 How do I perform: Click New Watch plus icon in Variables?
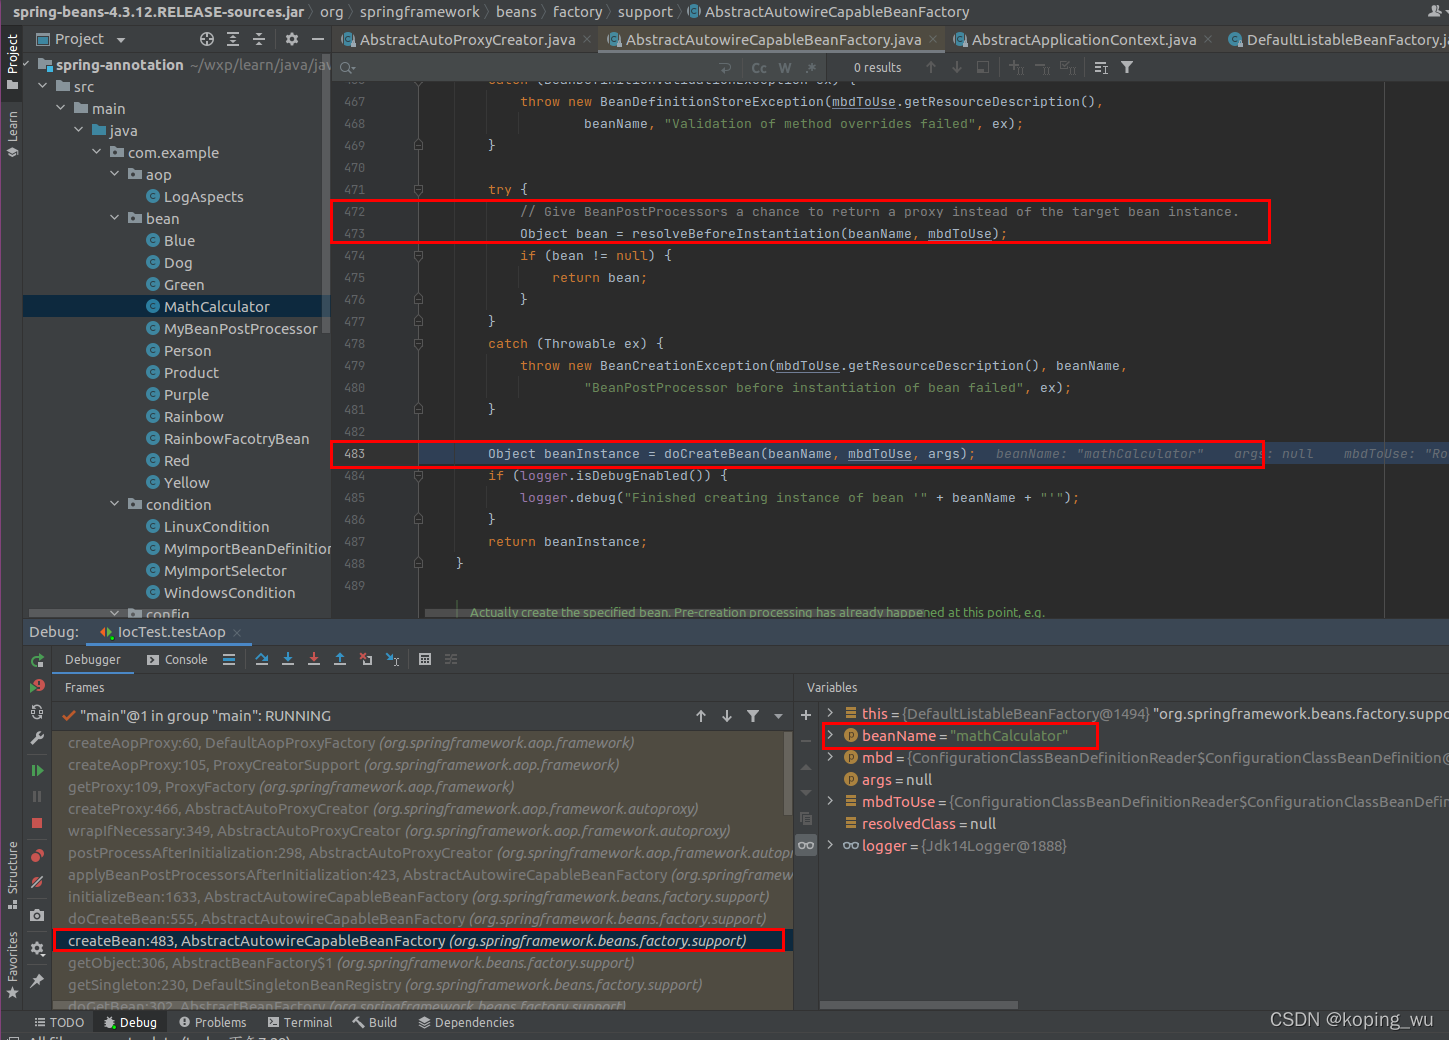click(x=806, y=715)
